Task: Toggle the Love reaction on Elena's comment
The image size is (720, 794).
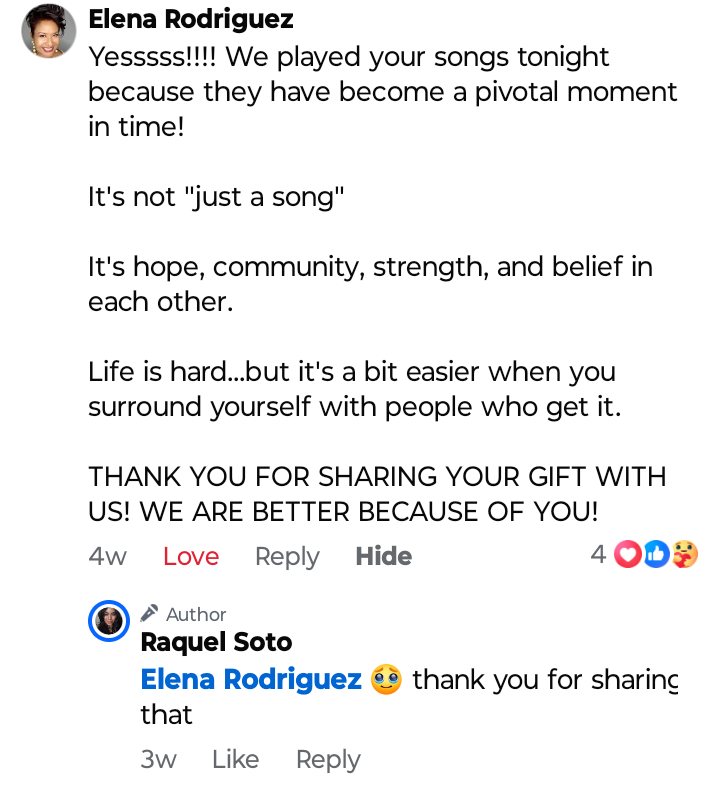Action: [x=191, y=556]
